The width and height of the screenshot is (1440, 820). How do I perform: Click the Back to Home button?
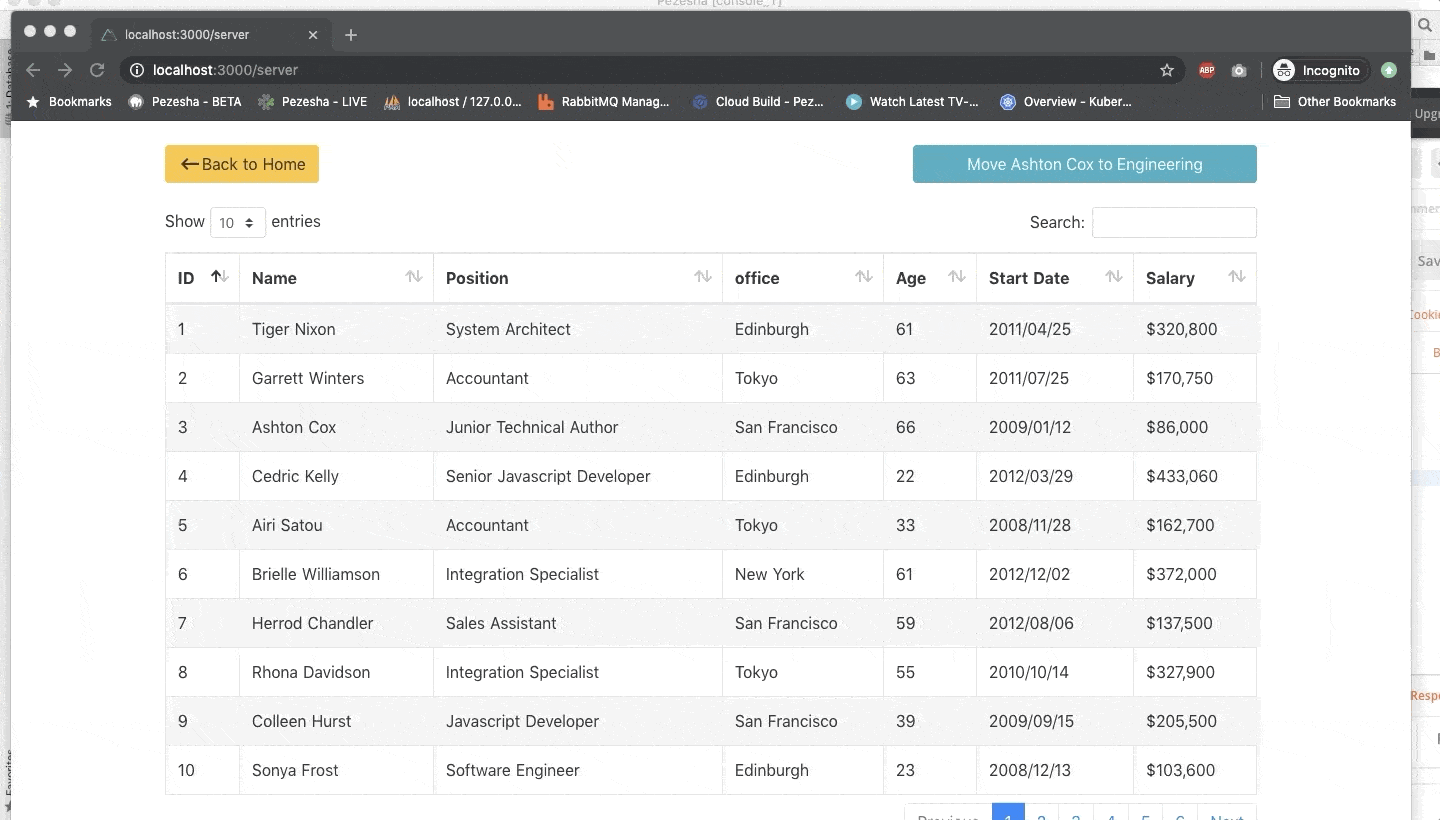tap(242, 164)
